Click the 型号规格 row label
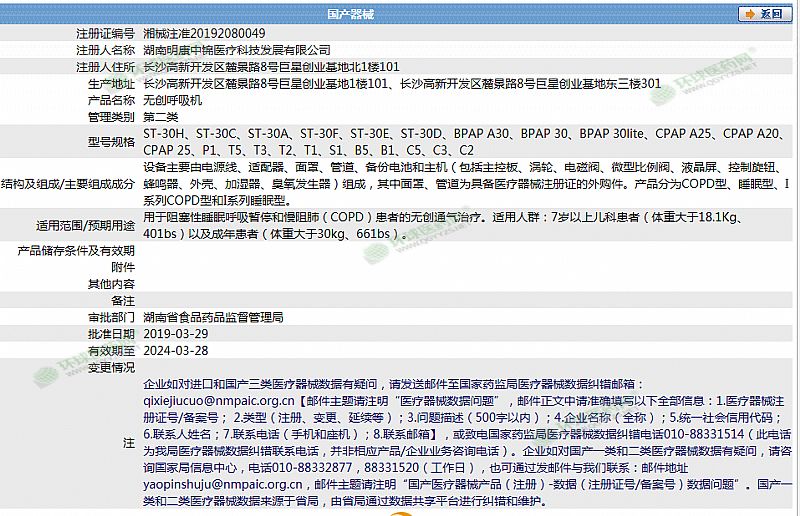This screenshot has height=516, width=800. point(110,142)
